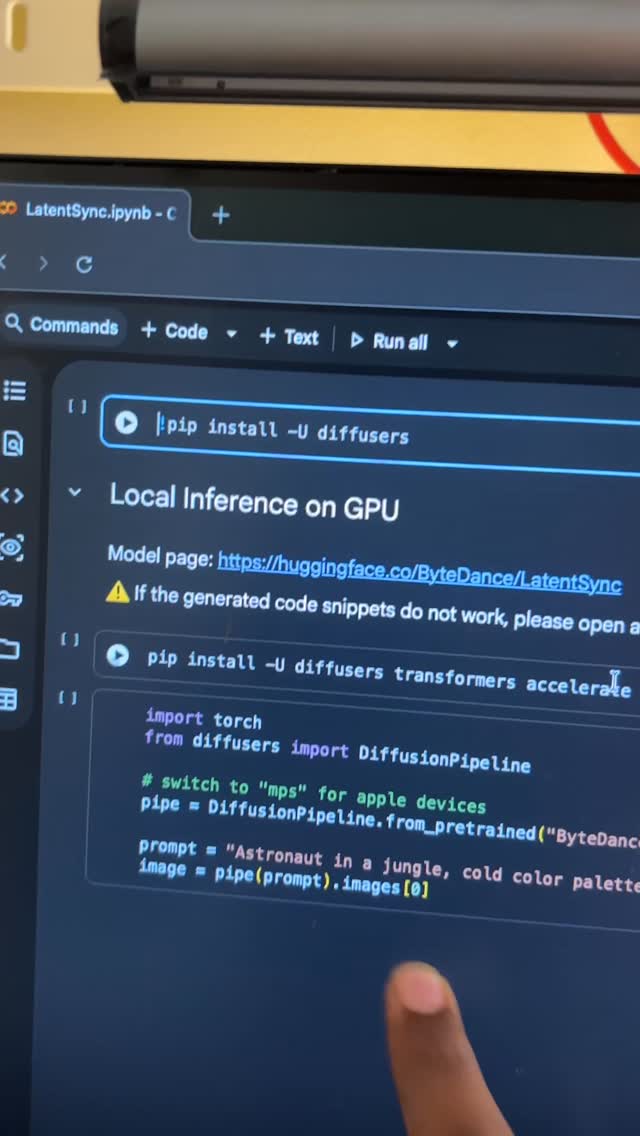
Task: Select the LatentSync.ipynb browser tab
Action: 91,211
